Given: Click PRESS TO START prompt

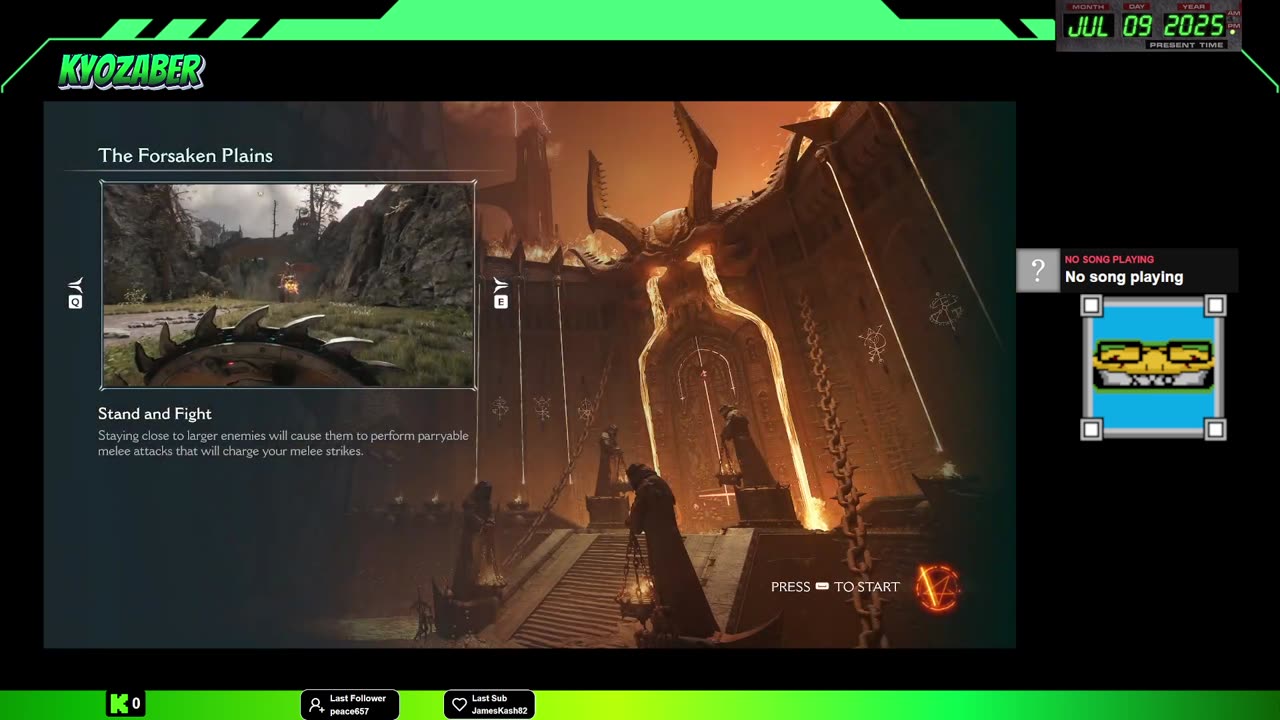Looking at the screenshot, I should tap(835, 587).
